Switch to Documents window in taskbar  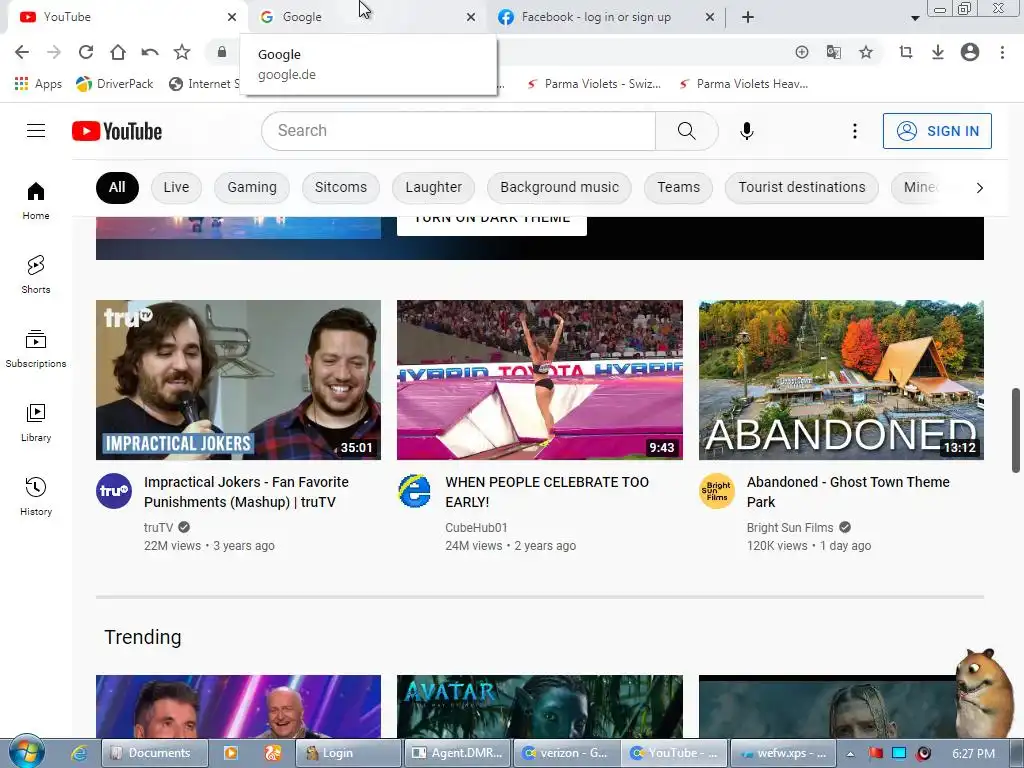pos(155,753)
